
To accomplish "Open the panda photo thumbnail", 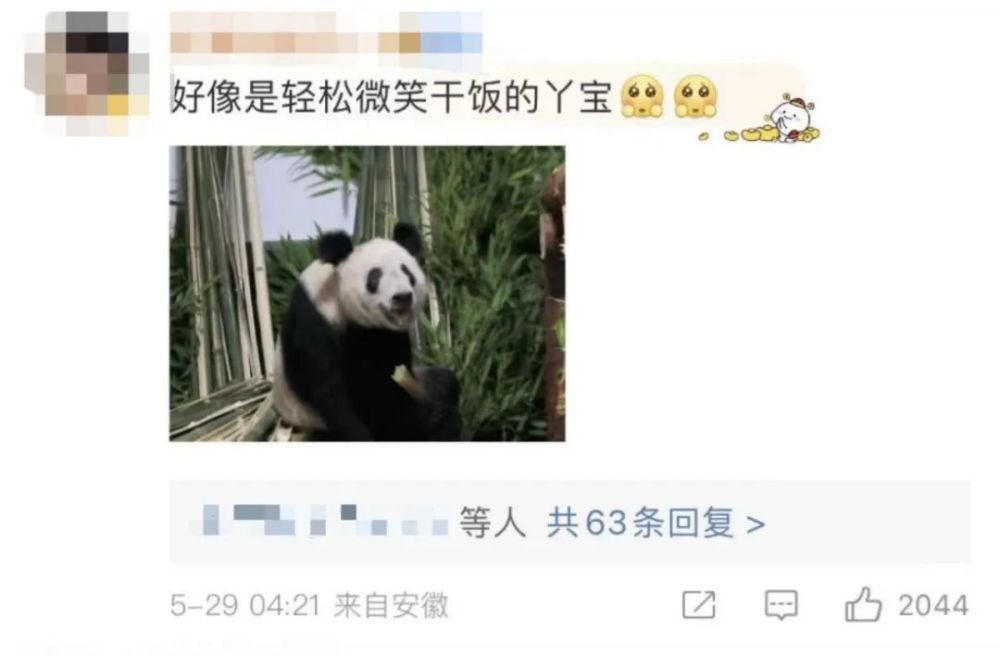I will click(x=367, y=293).
